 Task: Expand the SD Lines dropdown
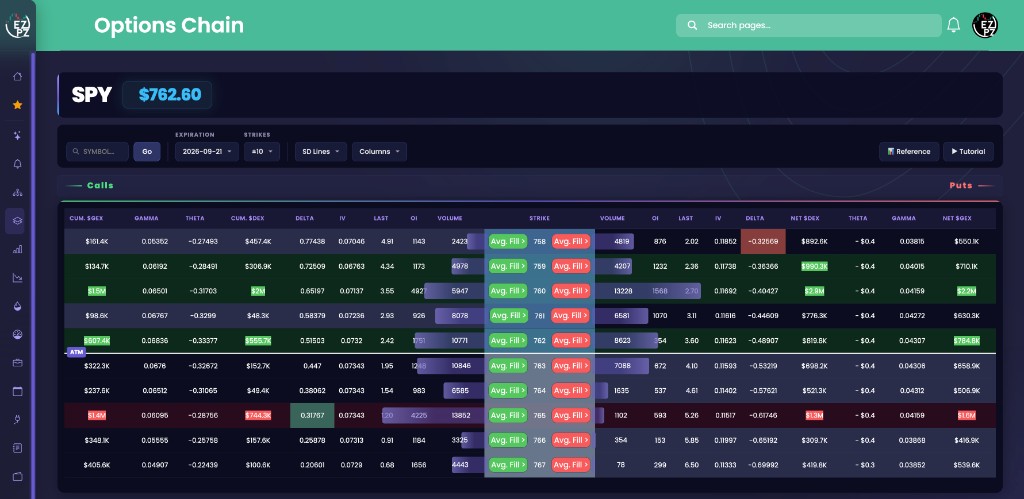pos(321,152)
